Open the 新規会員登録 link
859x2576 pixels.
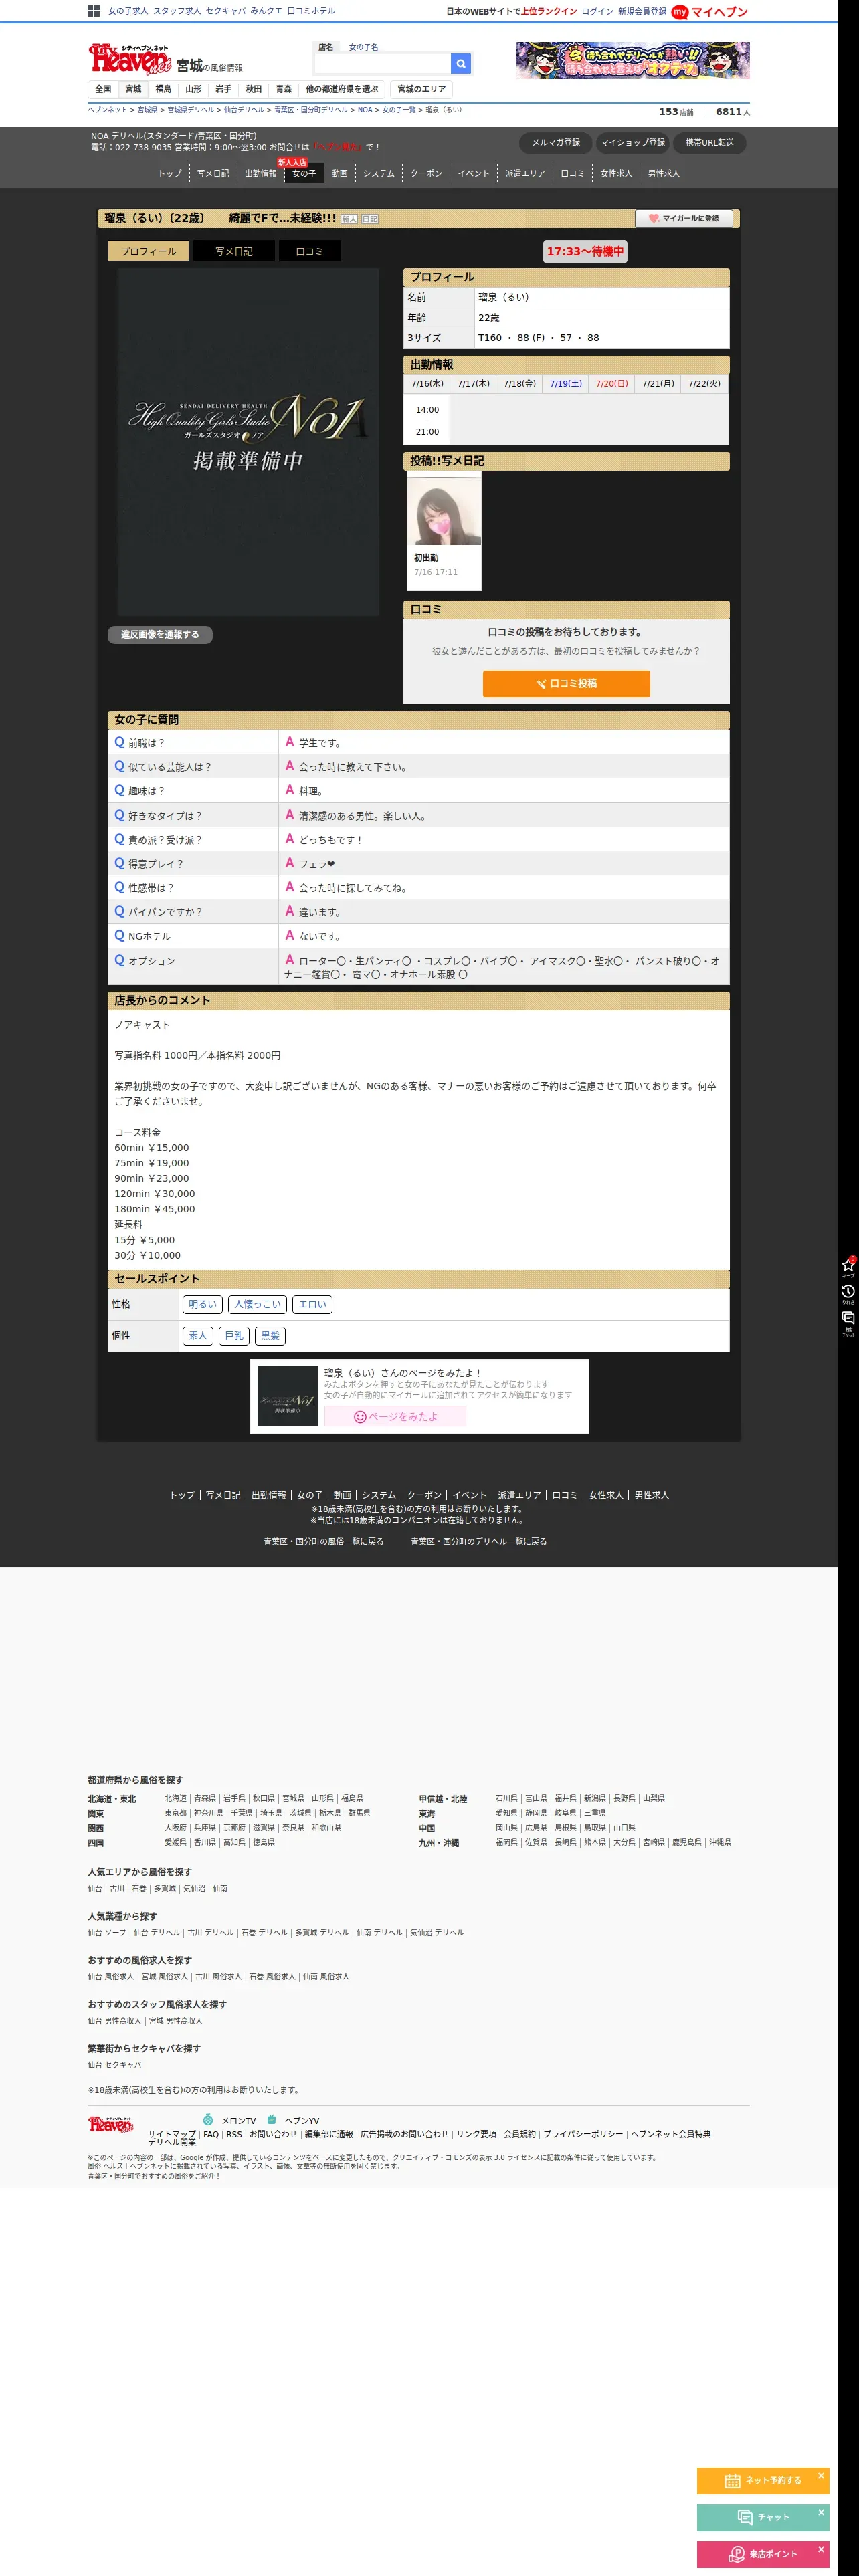click(x=642, y=12)
